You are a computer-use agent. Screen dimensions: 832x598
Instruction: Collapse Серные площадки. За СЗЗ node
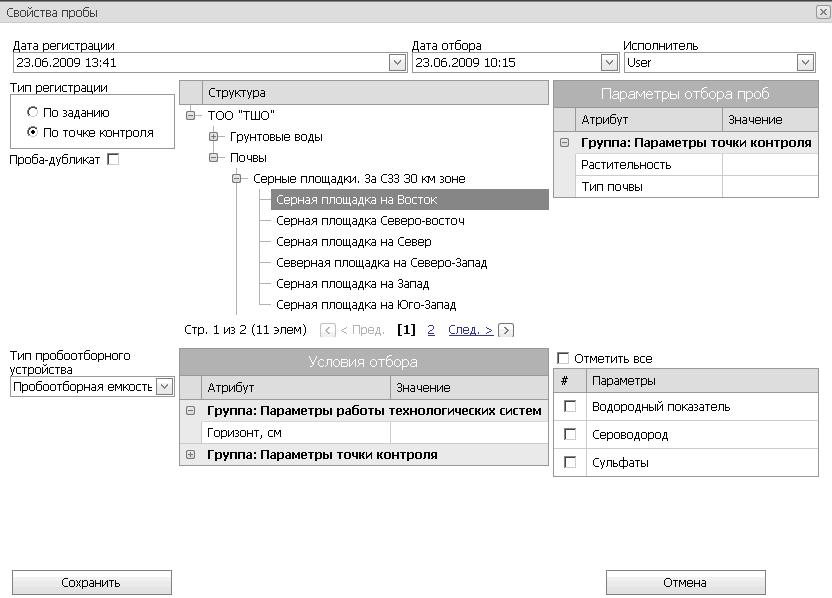(x=237, y=179)
